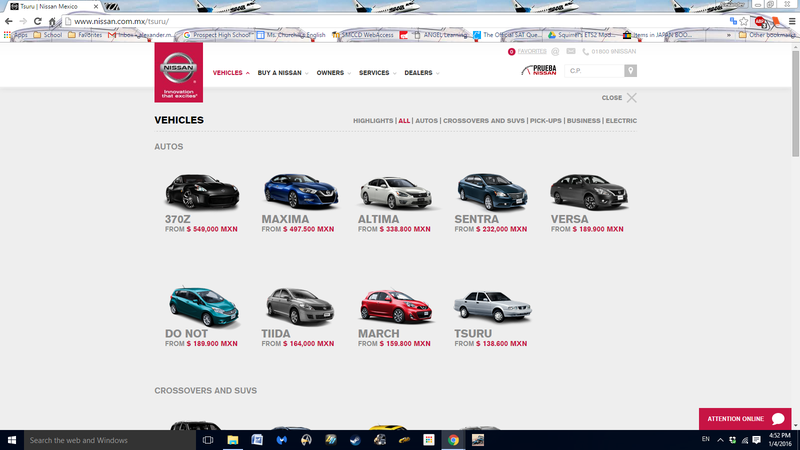Open the Prospect High School bookmark
The height and width of the screenshot is (450, 800).
pos(217,35)
